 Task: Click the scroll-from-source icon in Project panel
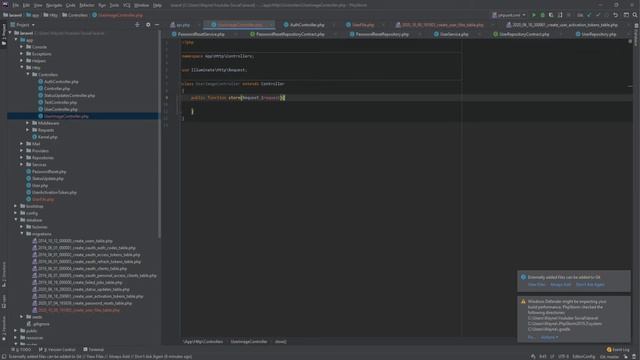click(x=137, y=25)
